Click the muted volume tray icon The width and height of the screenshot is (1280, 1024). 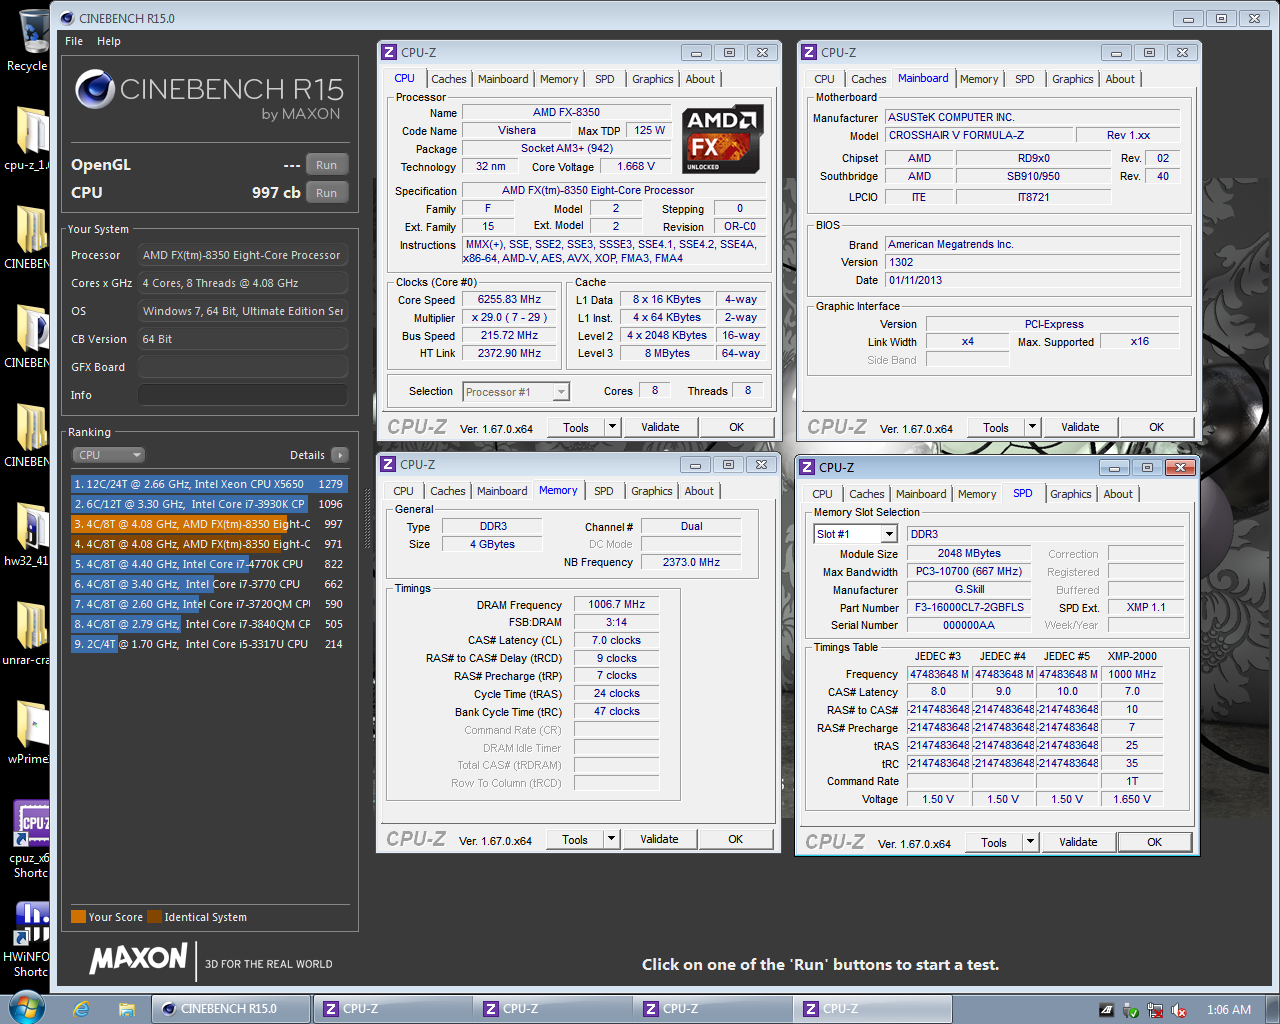1179,1010
